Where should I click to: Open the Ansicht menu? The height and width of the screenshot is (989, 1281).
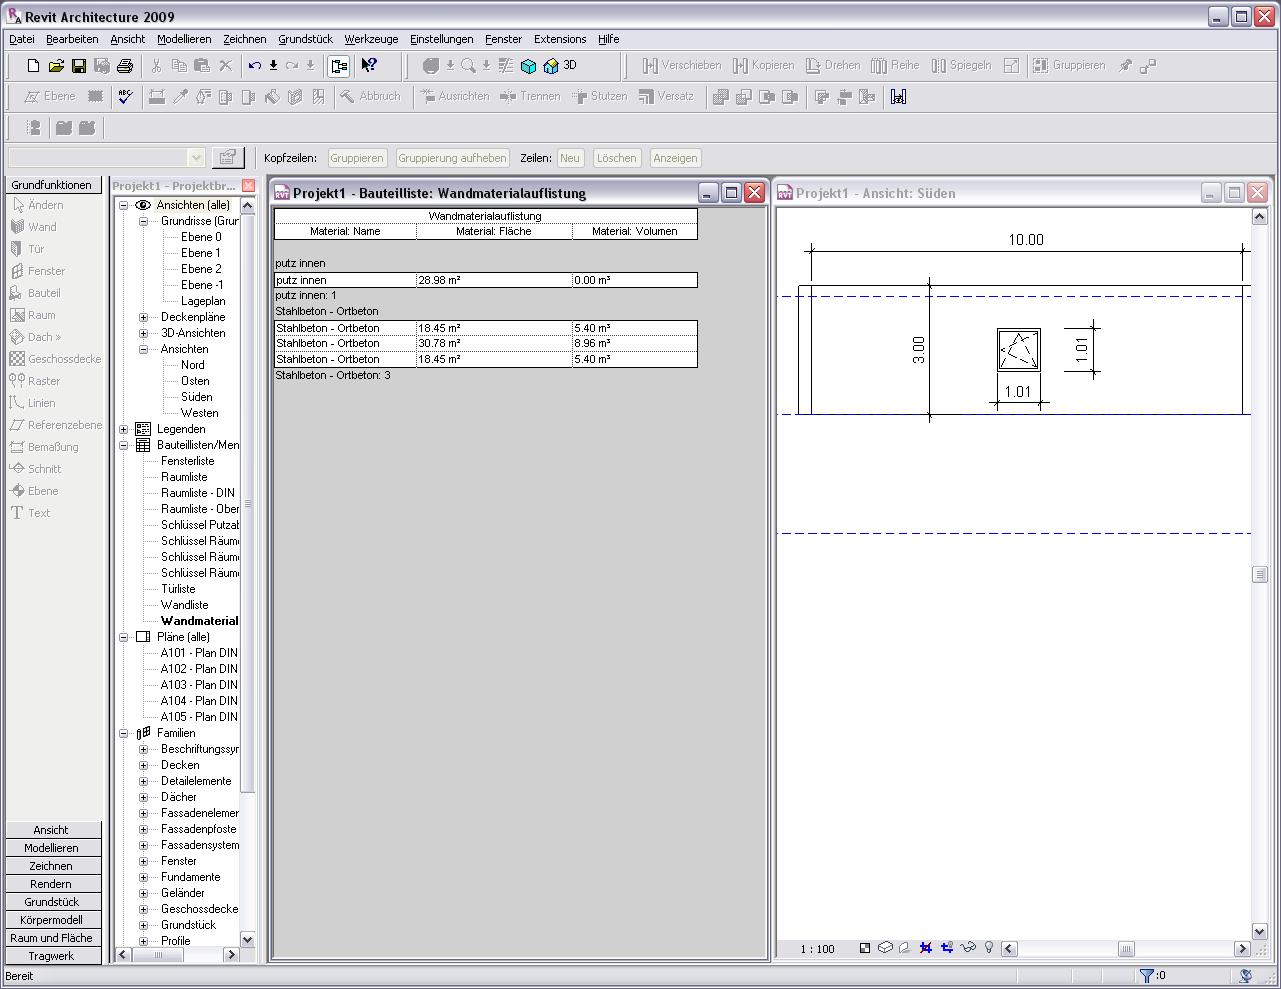click(x=128, y=39)
